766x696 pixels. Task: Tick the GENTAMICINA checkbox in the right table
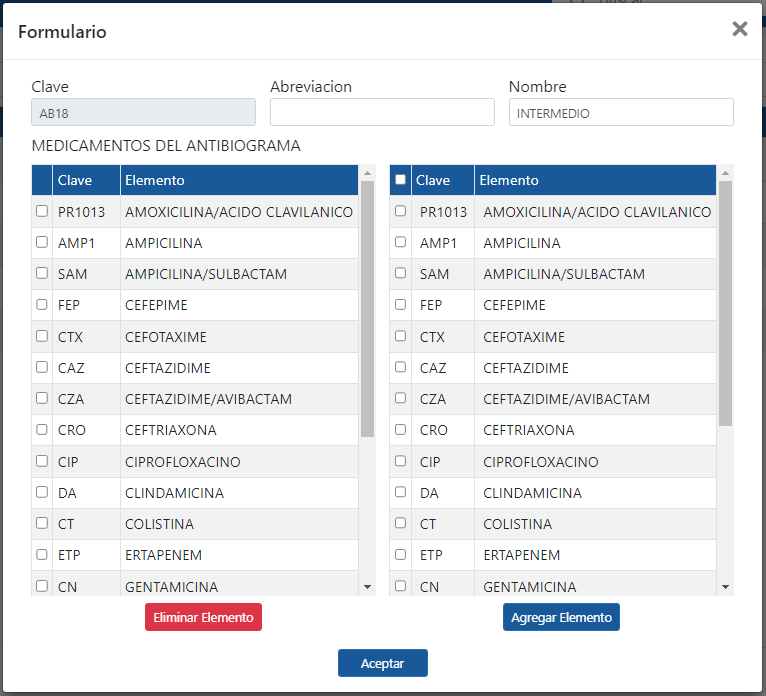tap(401, 586)
